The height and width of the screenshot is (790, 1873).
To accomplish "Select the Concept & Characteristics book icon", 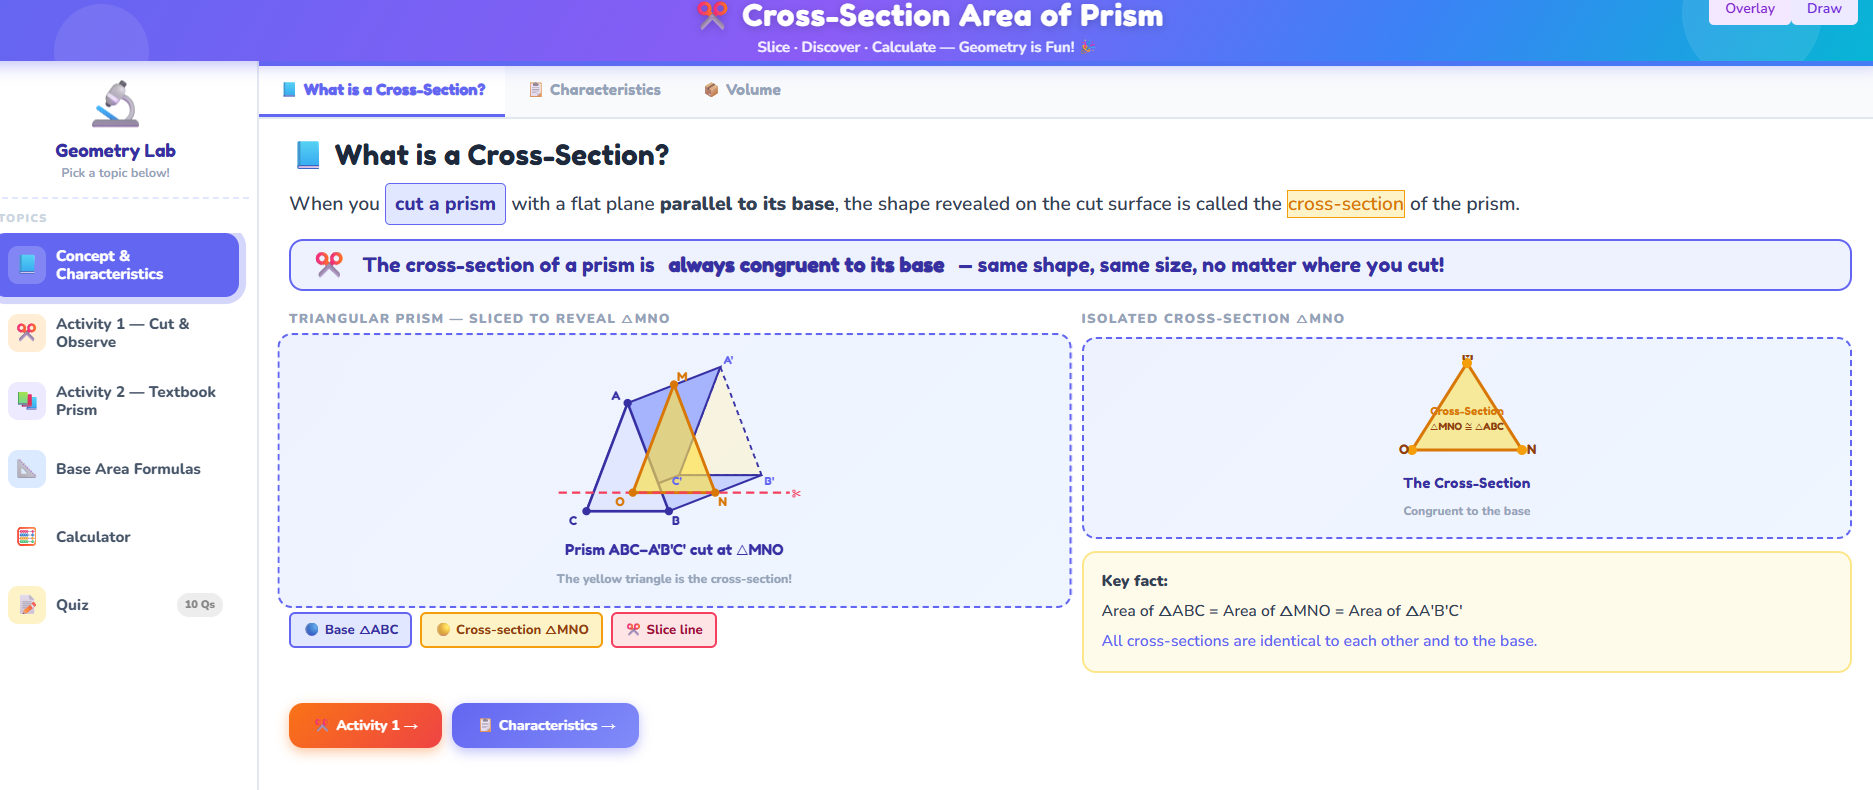I will pyautogui.click(x=25, y=264).
